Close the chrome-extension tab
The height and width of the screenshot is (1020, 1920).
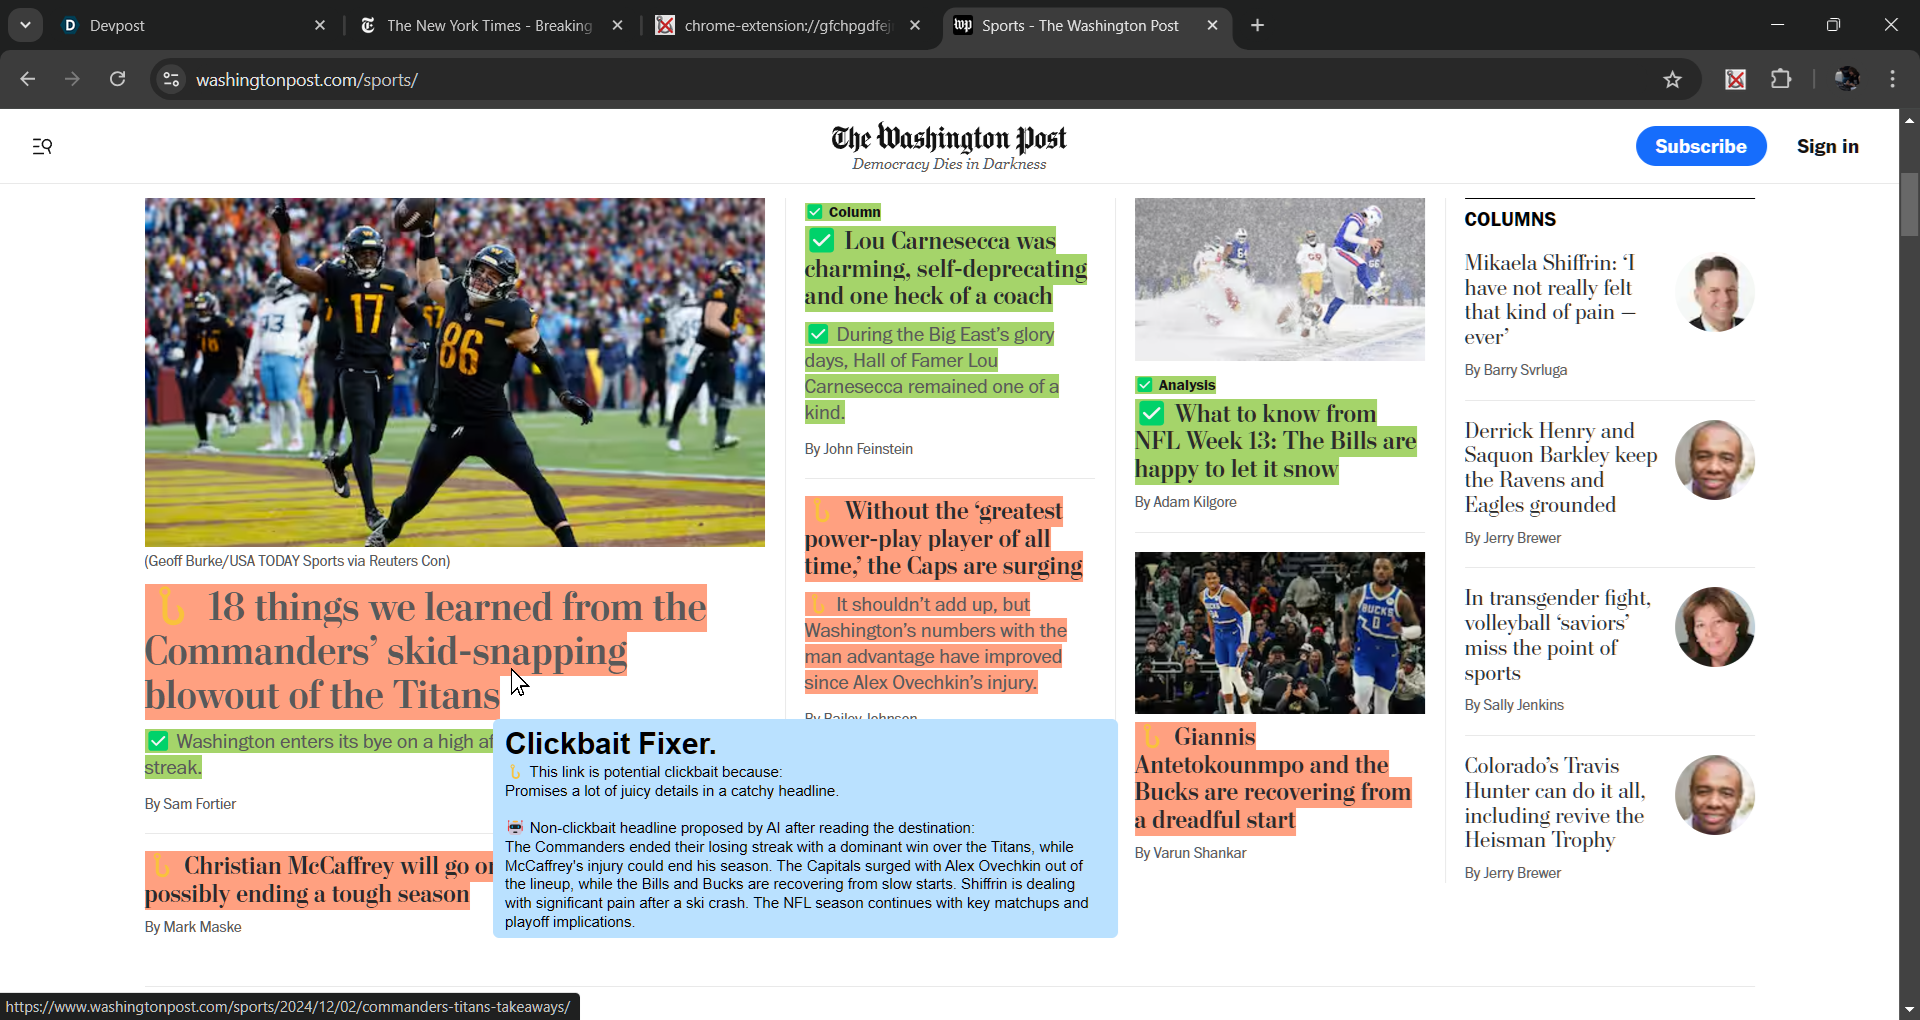click(915, 25)
